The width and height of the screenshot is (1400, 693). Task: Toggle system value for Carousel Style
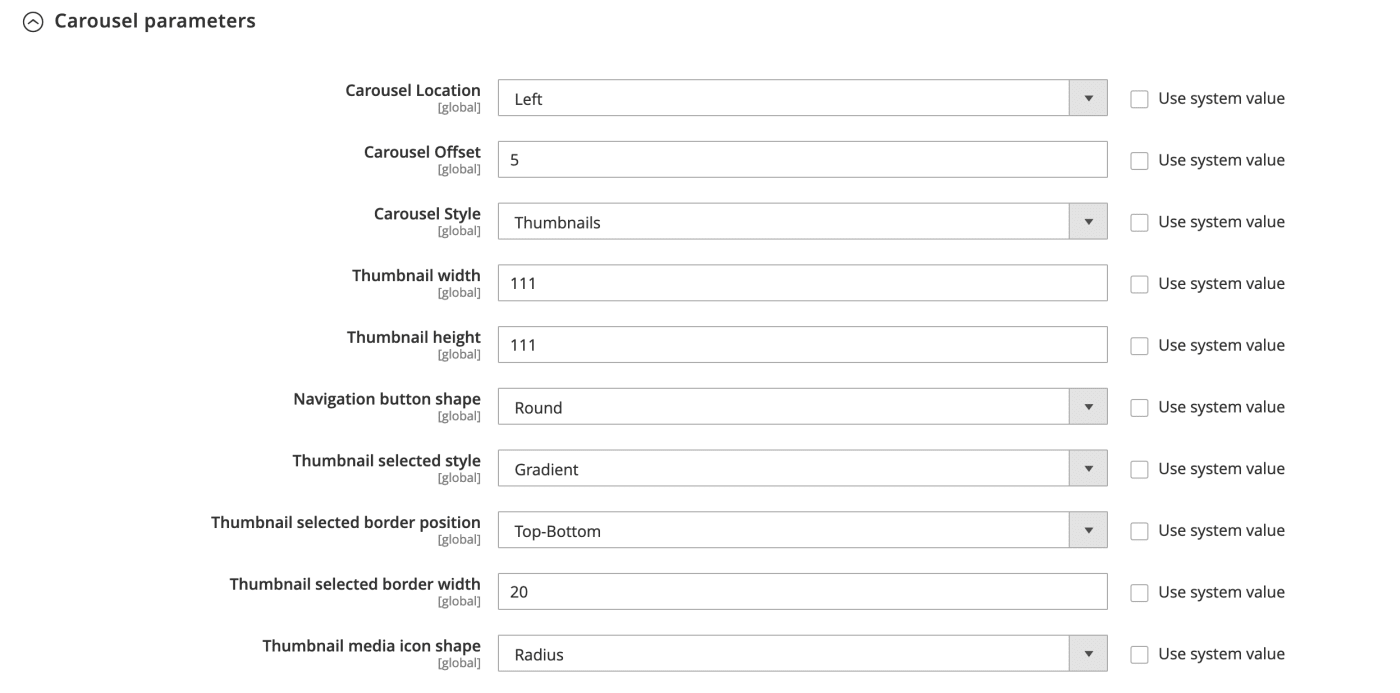(x=1139, y=223)
